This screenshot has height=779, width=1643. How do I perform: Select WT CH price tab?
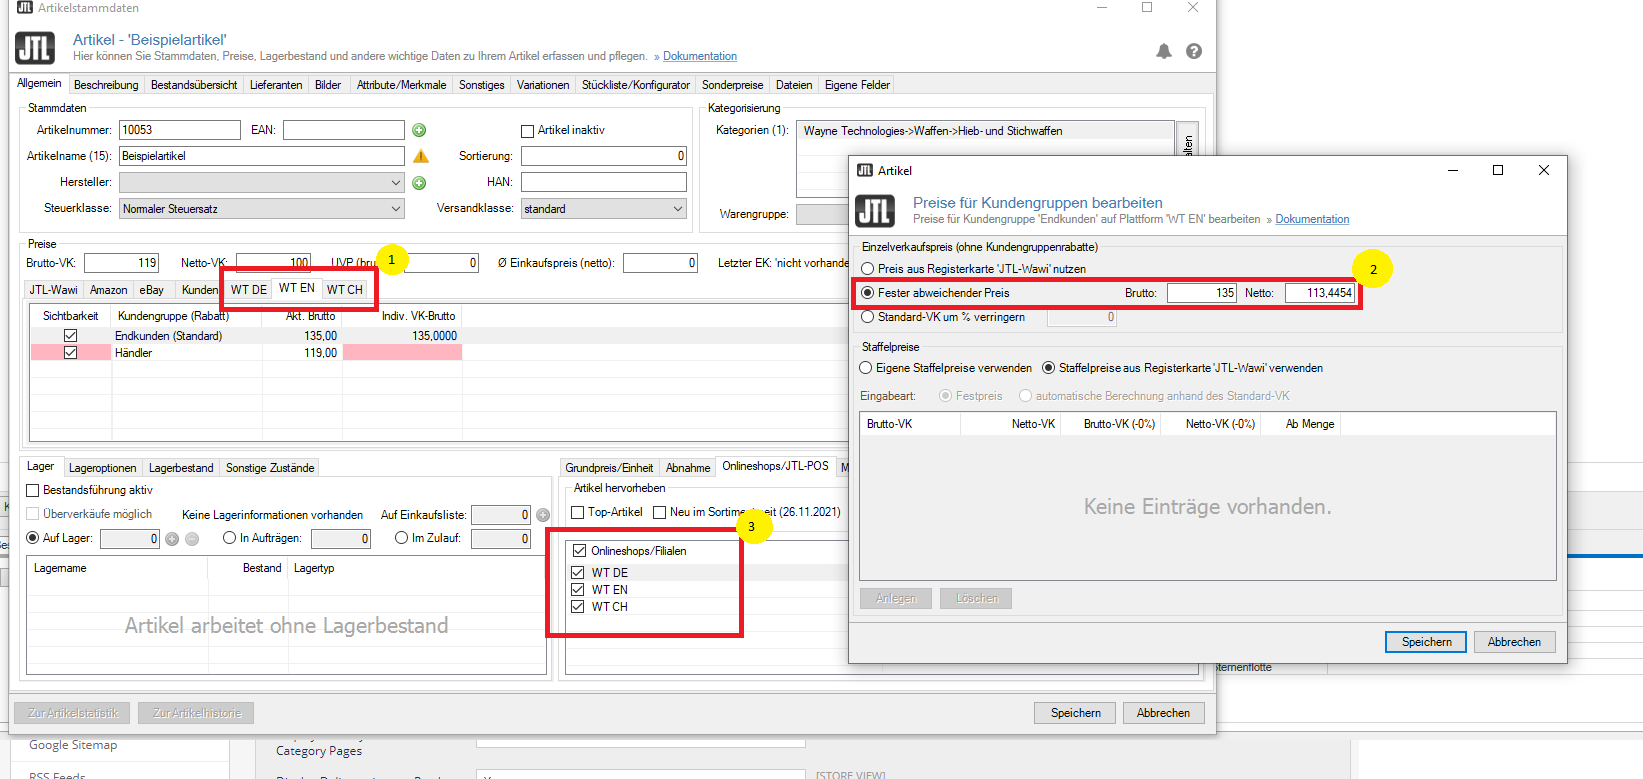pyautogui.click(x=345, y=290)
